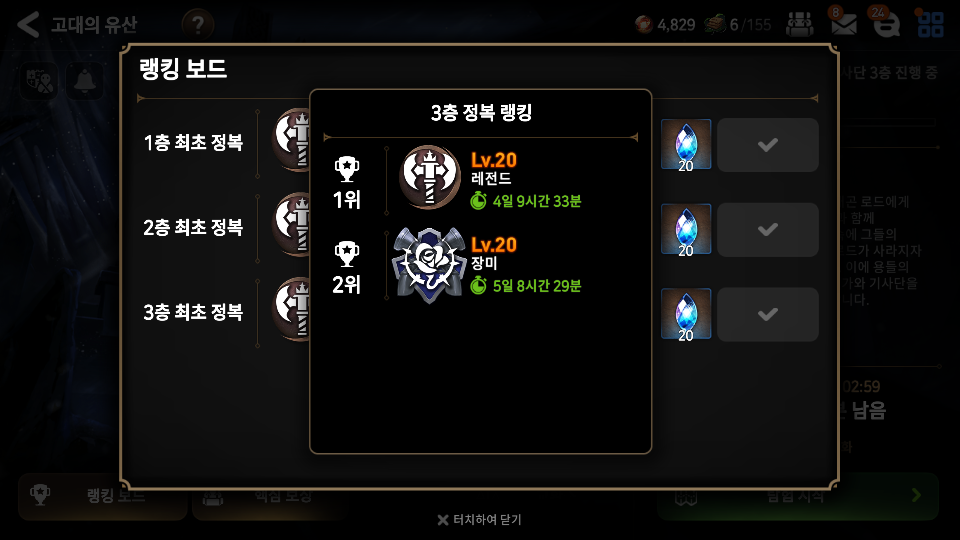Go back with the arrow beside 고대의 유산
This screenshot has height=540, width=960.
pos(28,24)
